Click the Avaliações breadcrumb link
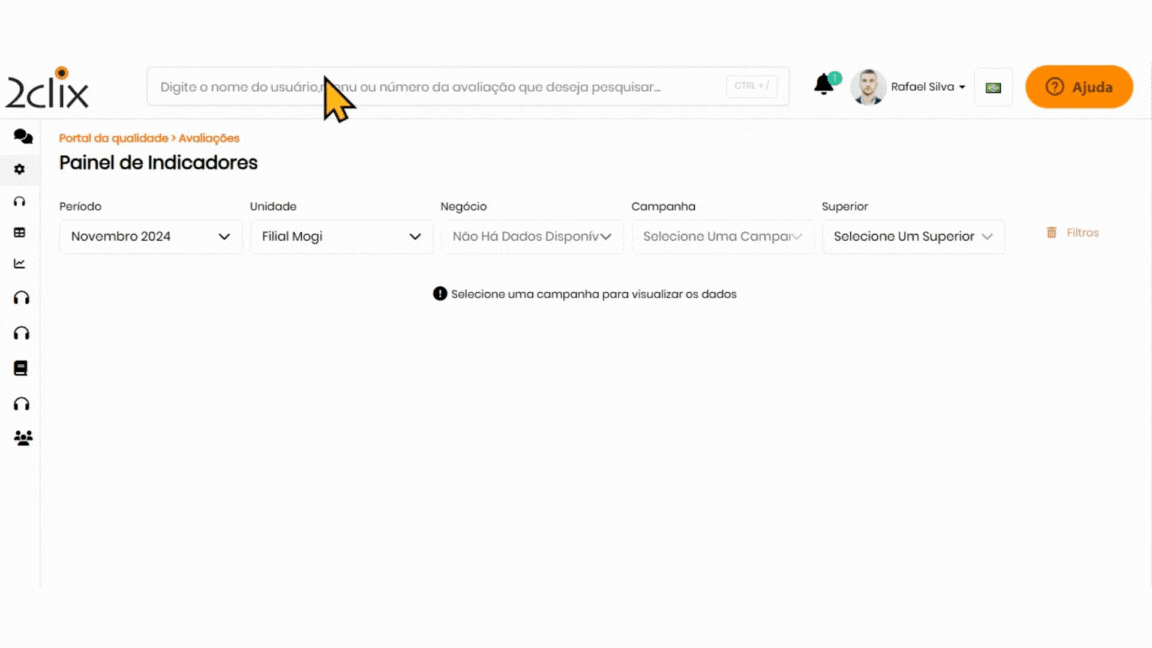 (x=209, y=138)
